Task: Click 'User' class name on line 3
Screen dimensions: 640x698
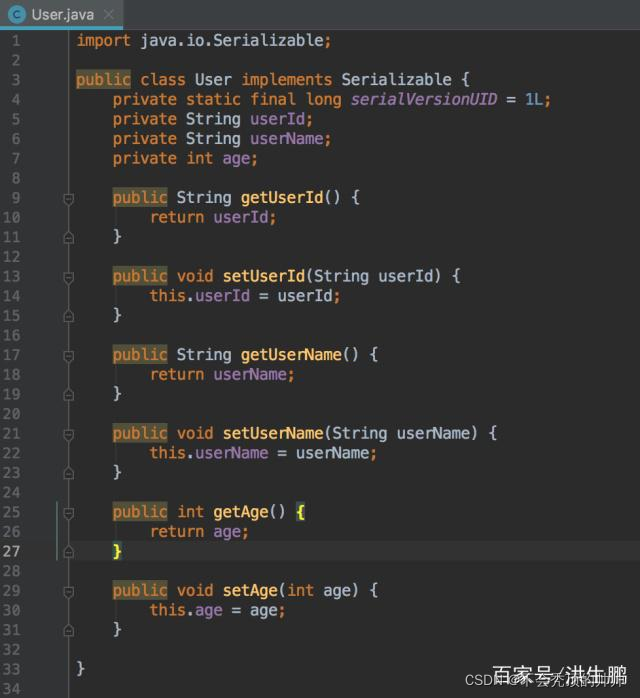Action: pos(213,80)
